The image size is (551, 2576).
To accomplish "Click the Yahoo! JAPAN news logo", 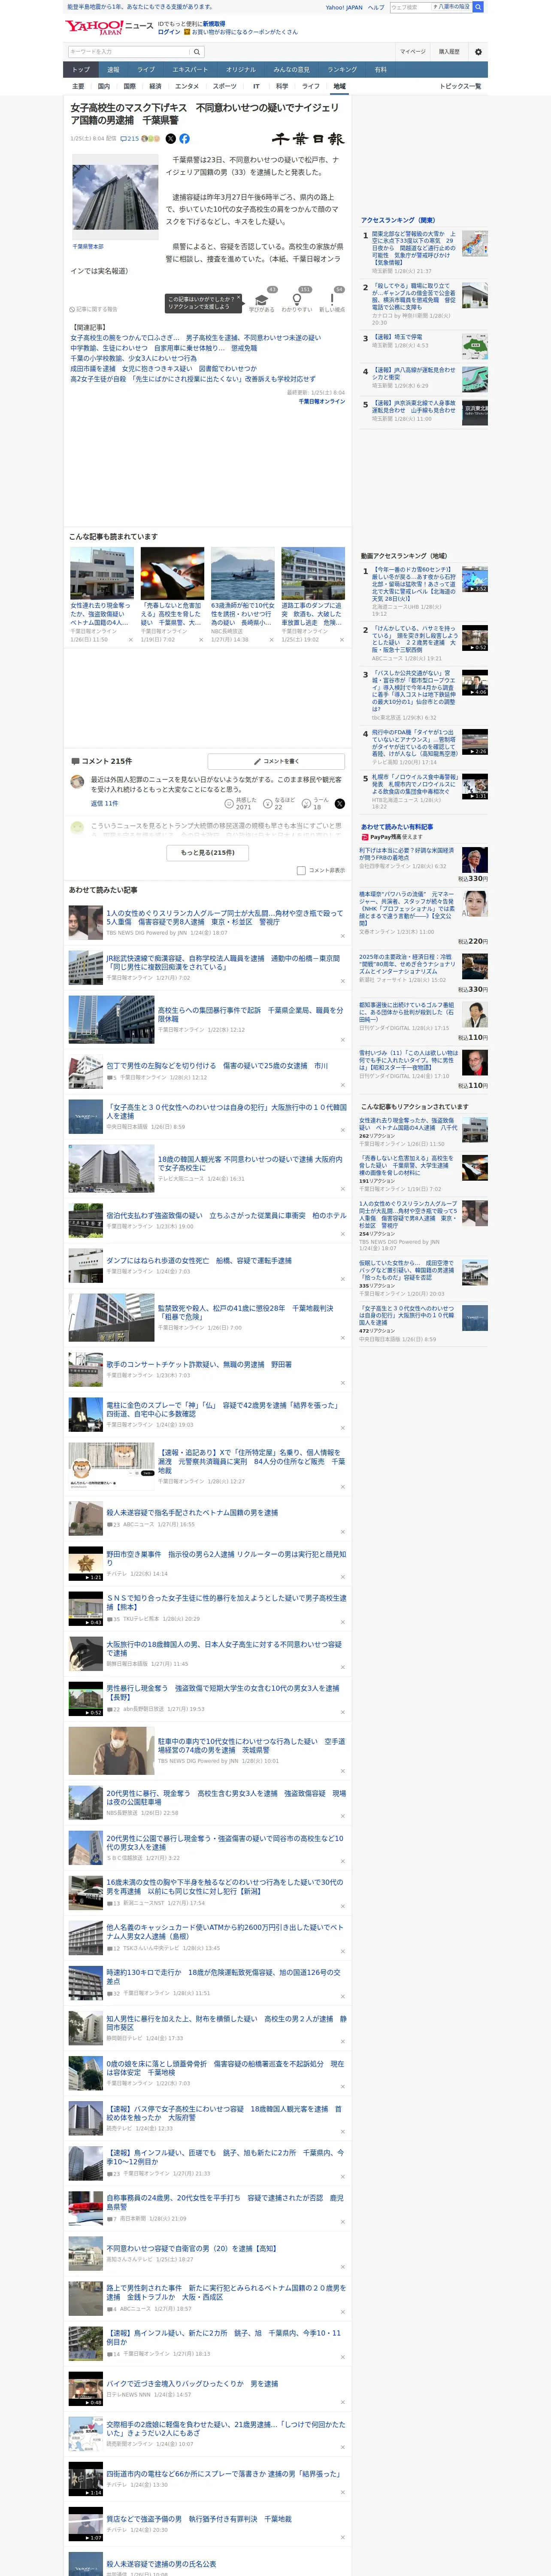I will coord(109,27).
